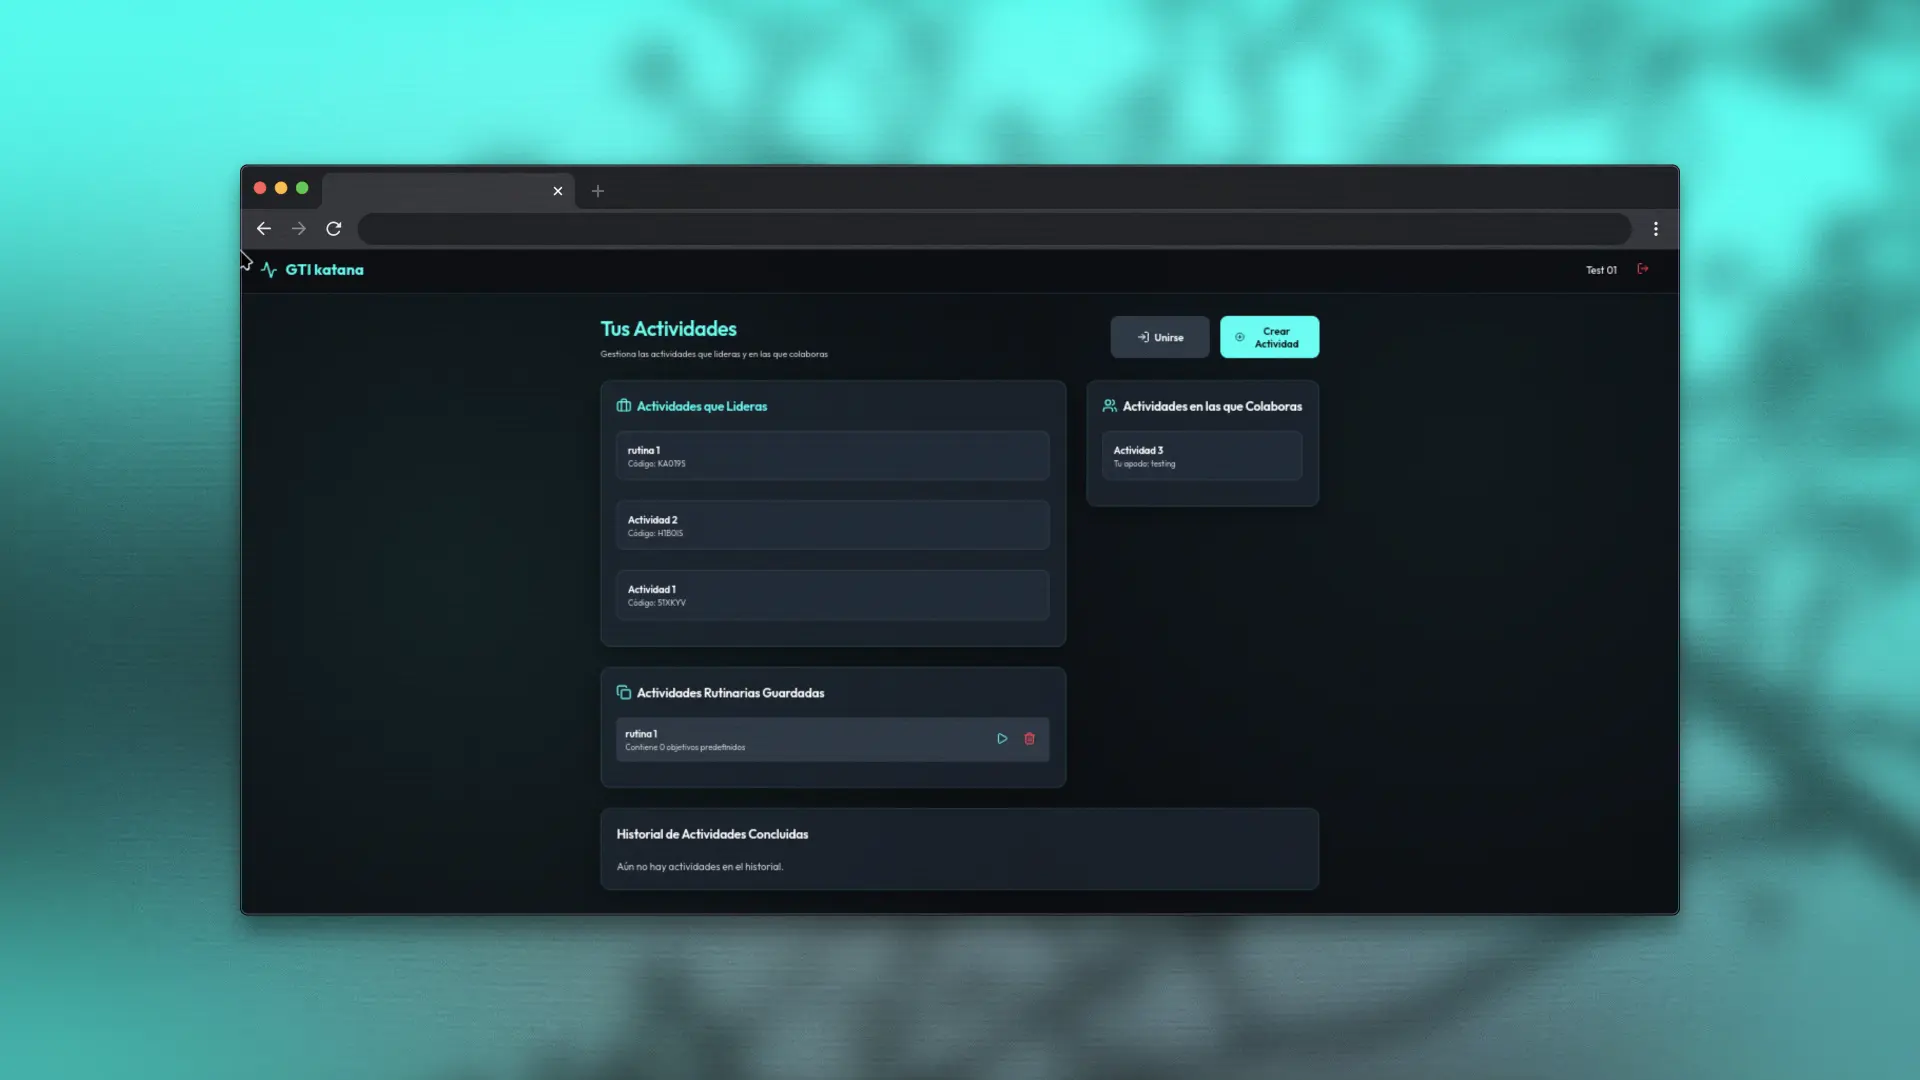Delete rutina 1 using the red trash icon
Viewport: 1920px width, 1080px height.
click(x=1029, y=739)
